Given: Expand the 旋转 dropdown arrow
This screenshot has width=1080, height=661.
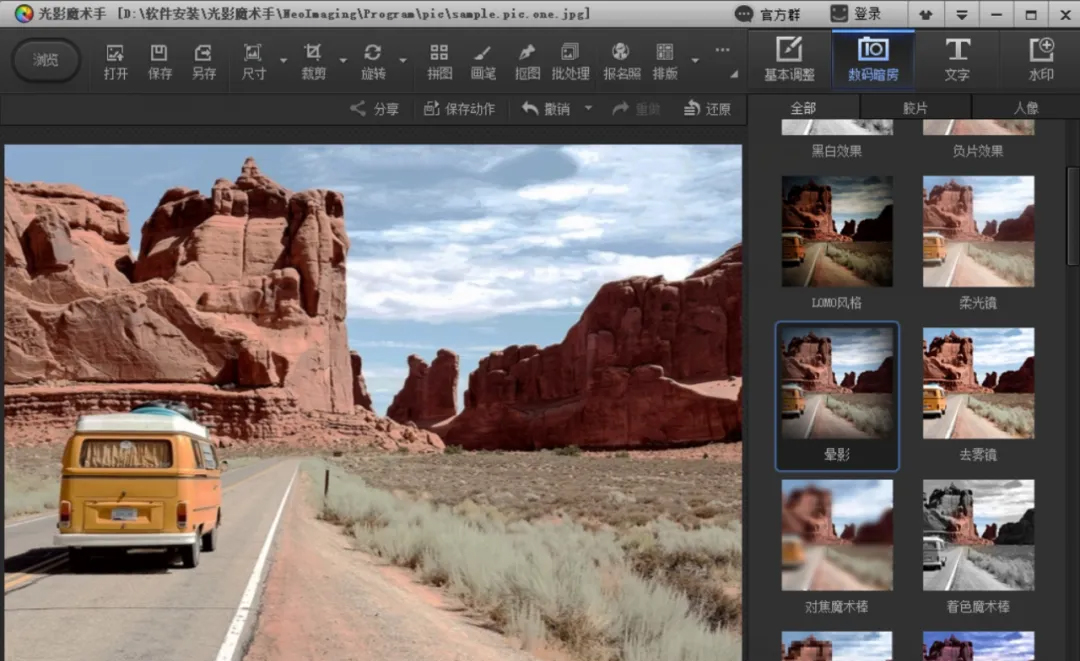Looking at the screenshot, I should [x=403, y=61].
